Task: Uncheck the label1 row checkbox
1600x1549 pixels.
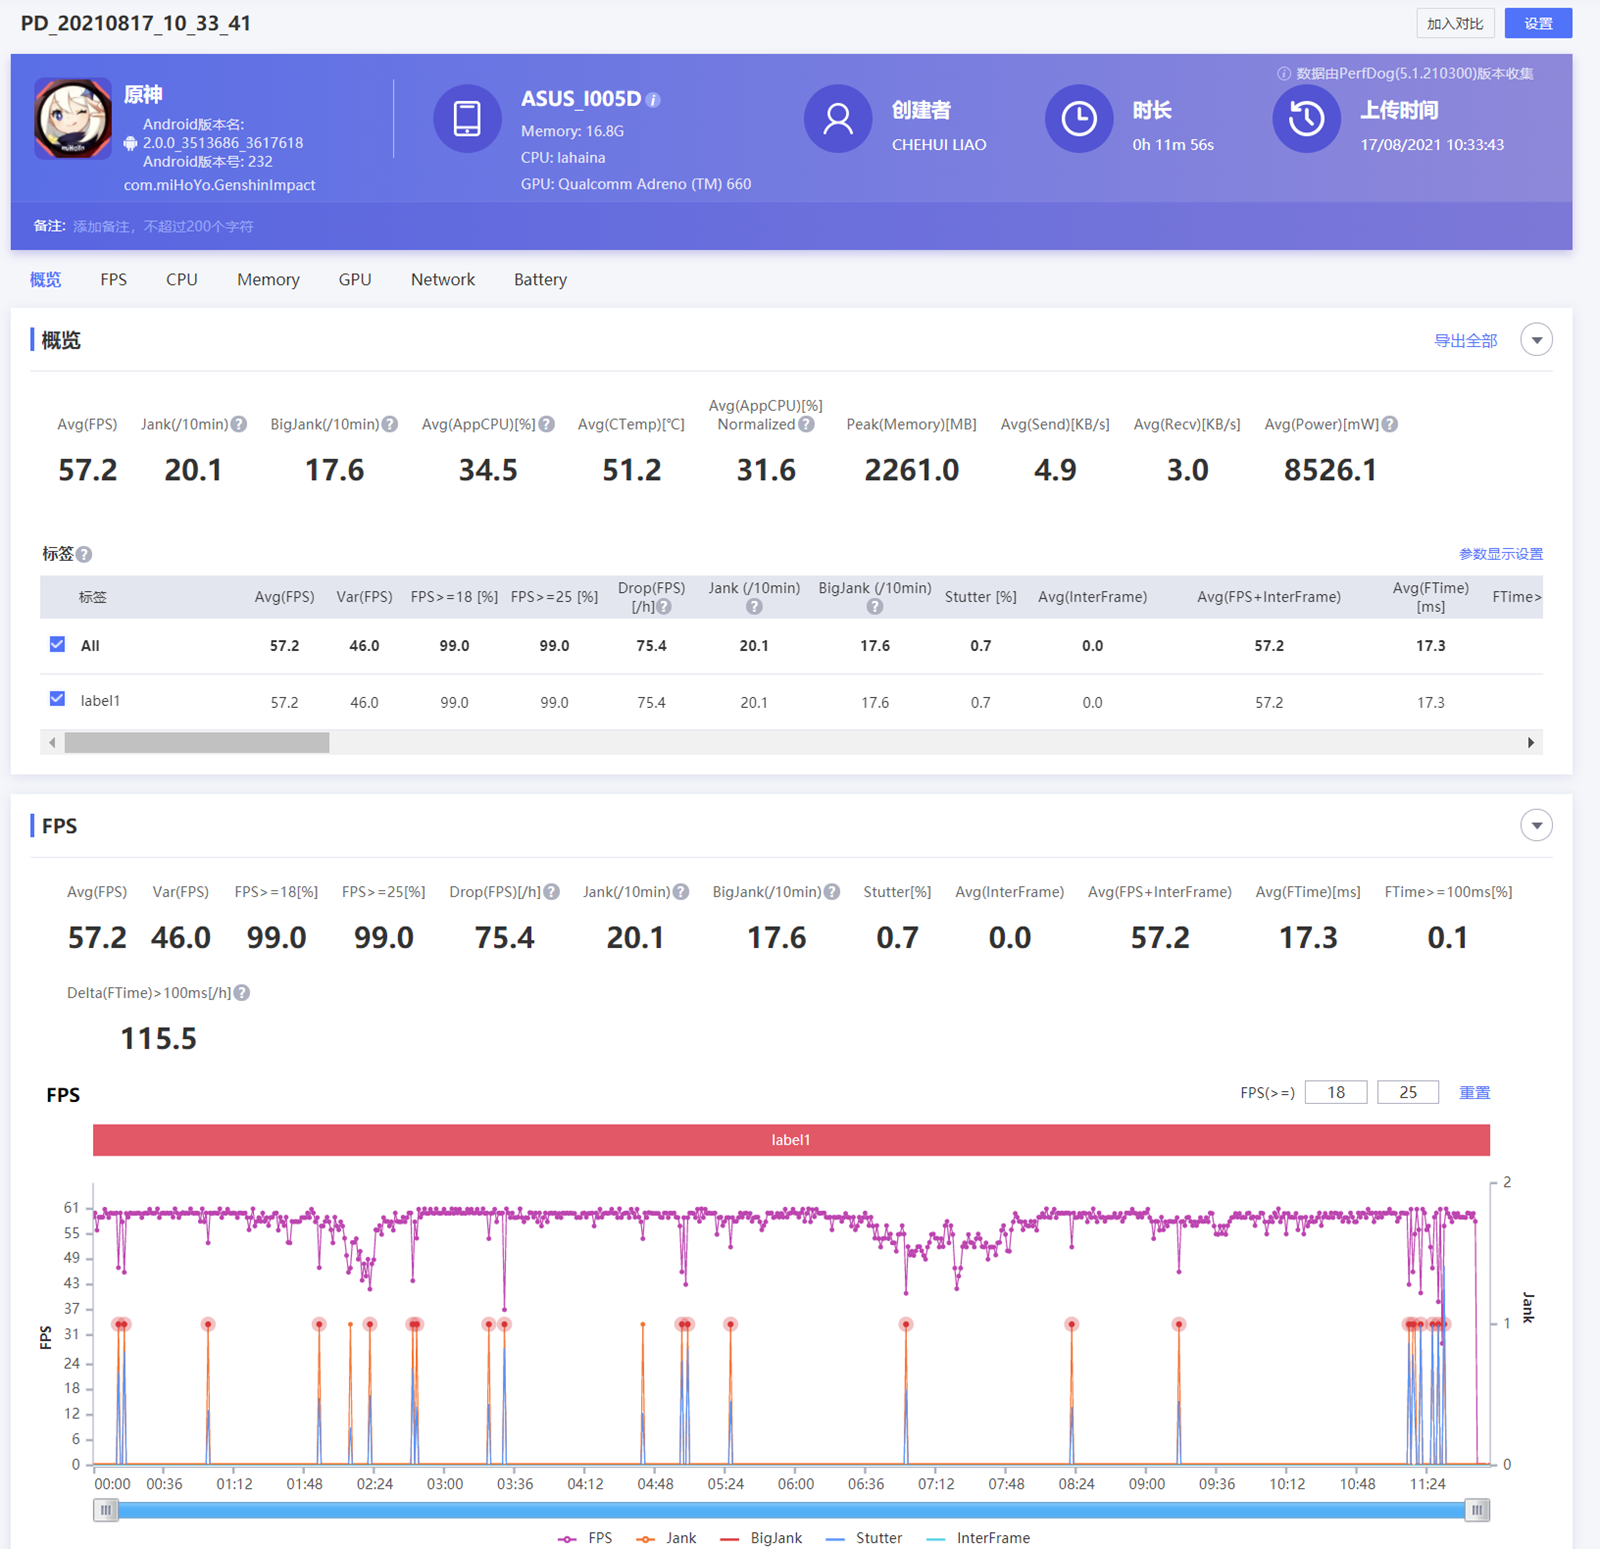Action: coord(57,699)
